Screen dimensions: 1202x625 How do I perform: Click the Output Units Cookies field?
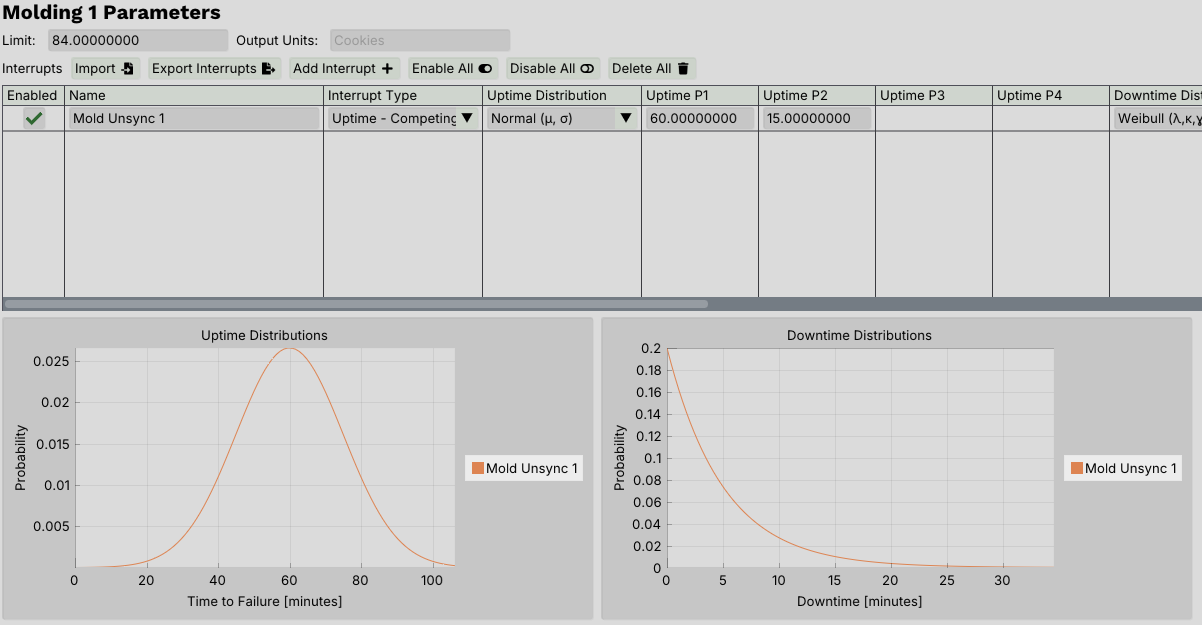[419, 41]
